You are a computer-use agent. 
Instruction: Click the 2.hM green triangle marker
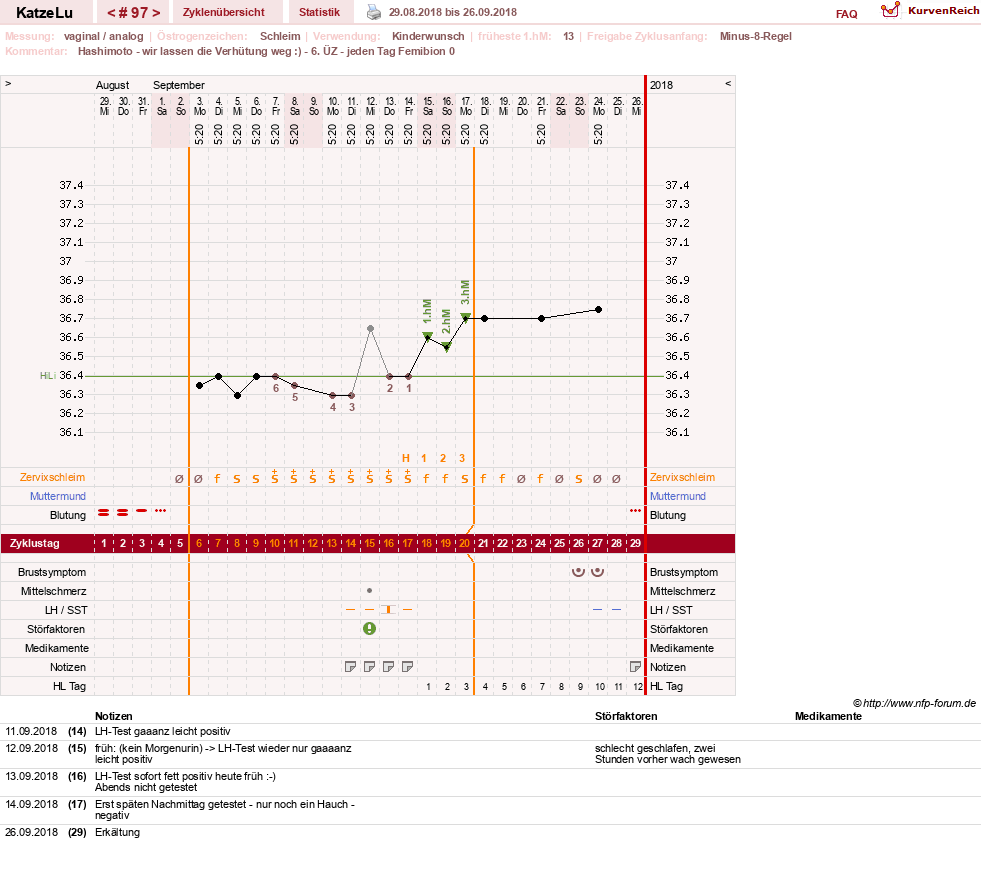tap(447, 347)
